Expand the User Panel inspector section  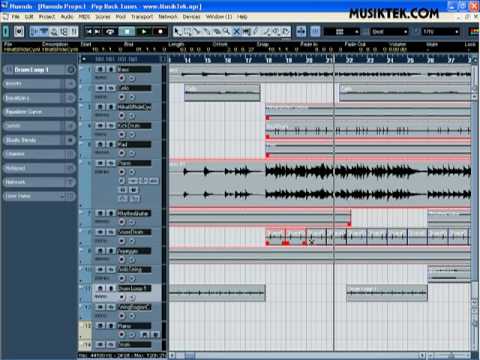coord(39,196)
